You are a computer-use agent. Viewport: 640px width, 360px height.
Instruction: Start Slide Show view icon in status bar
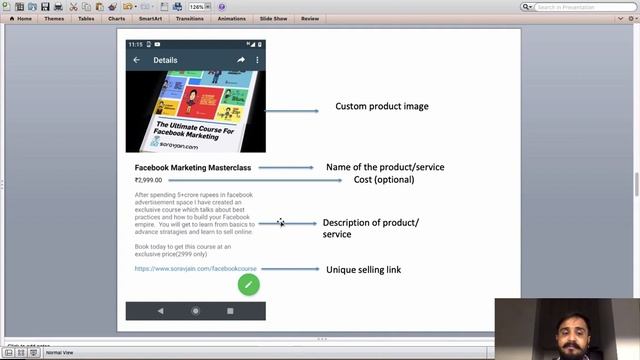tap(33, 353)
